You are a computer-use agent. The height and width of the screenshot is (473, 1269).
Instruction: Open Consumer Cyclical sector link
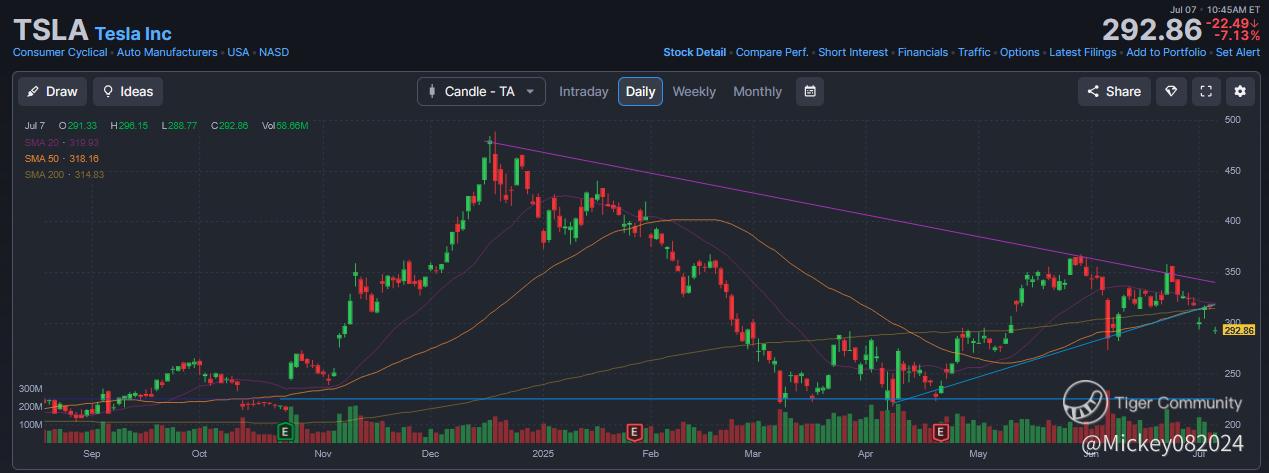(60, 52)
